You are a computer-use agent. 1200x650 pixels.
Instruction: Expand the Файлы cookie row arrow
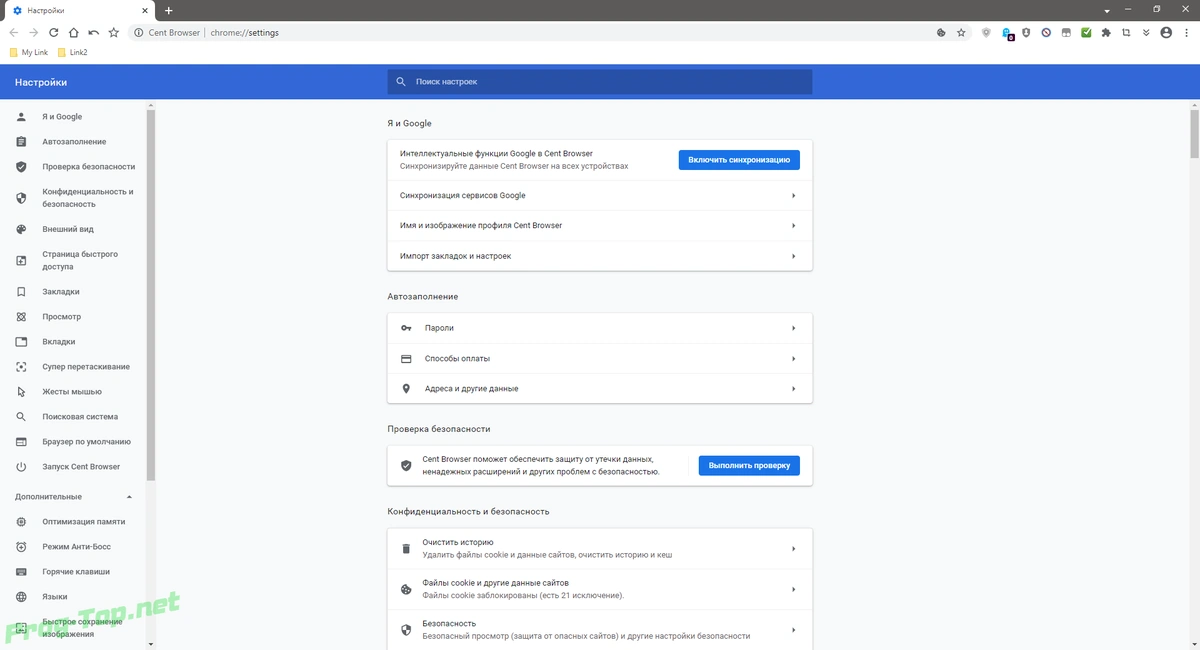[793, 589]
